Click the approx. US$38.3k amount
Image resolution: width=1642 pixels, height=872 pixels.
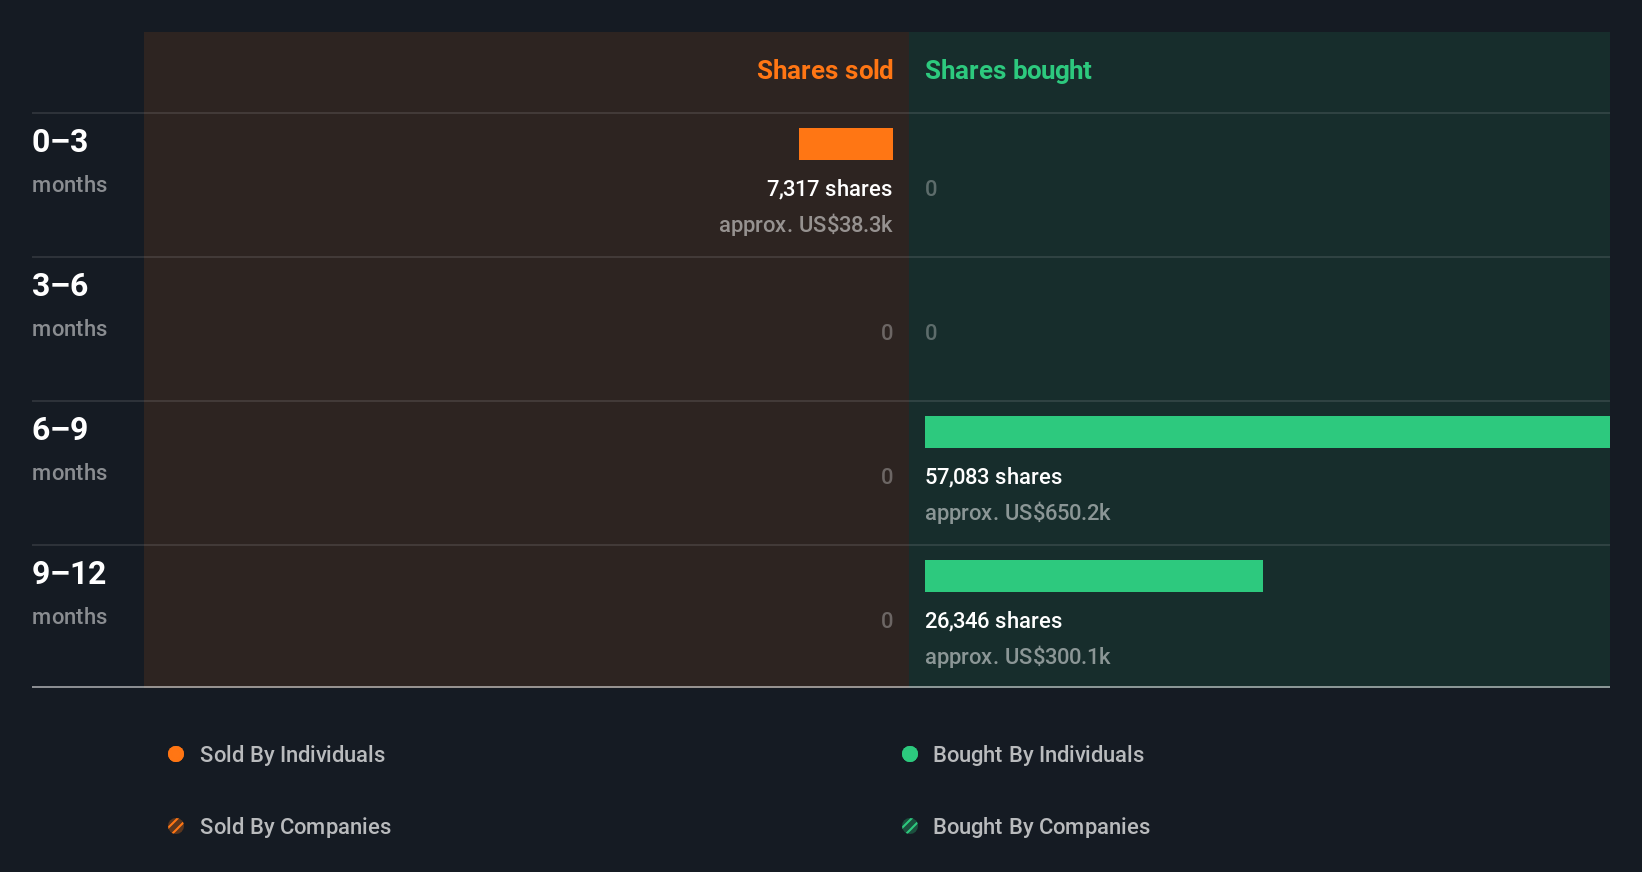point(806,224)
